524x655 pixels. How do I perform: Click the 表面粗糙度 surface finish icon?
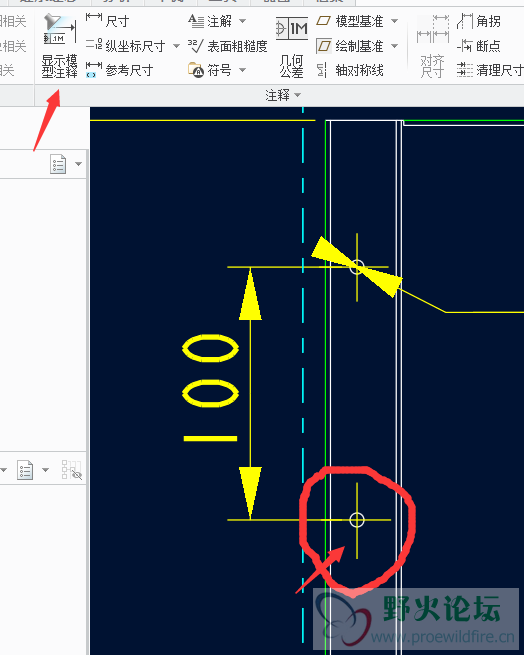coord(228,46)
